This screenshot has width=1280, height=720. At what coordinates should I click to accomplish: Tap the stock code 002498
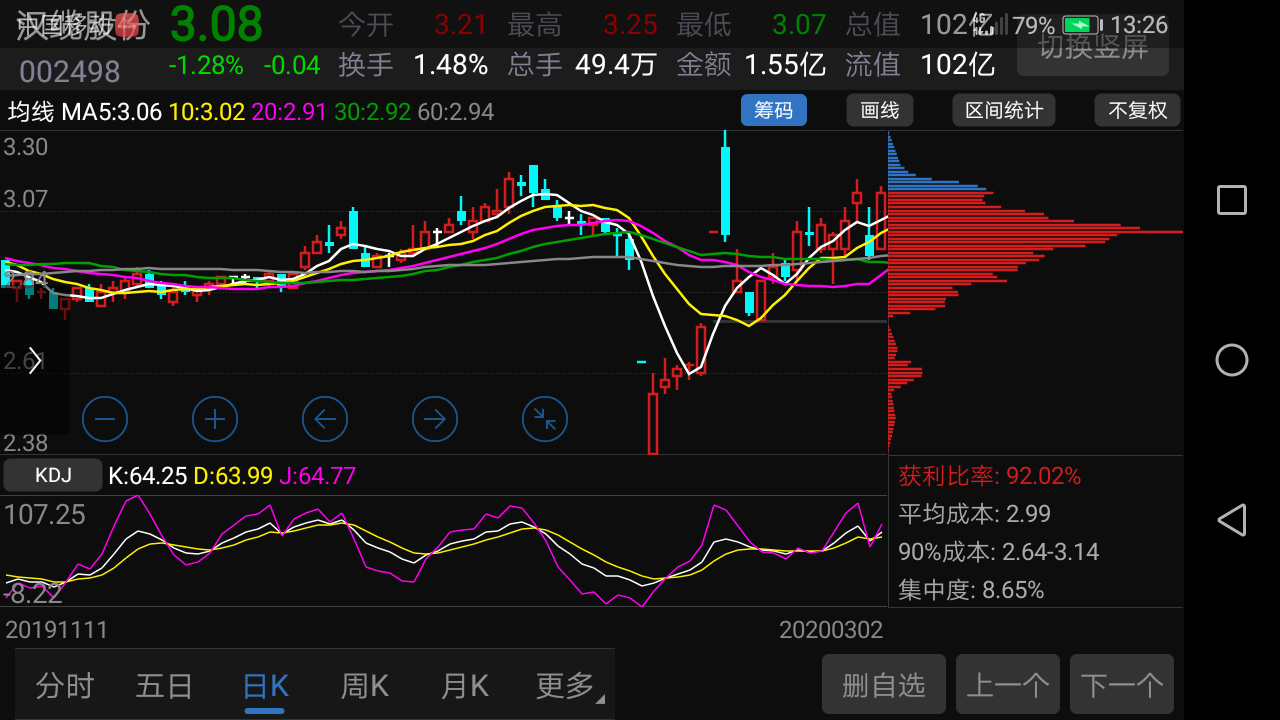[x=70, y=71]
